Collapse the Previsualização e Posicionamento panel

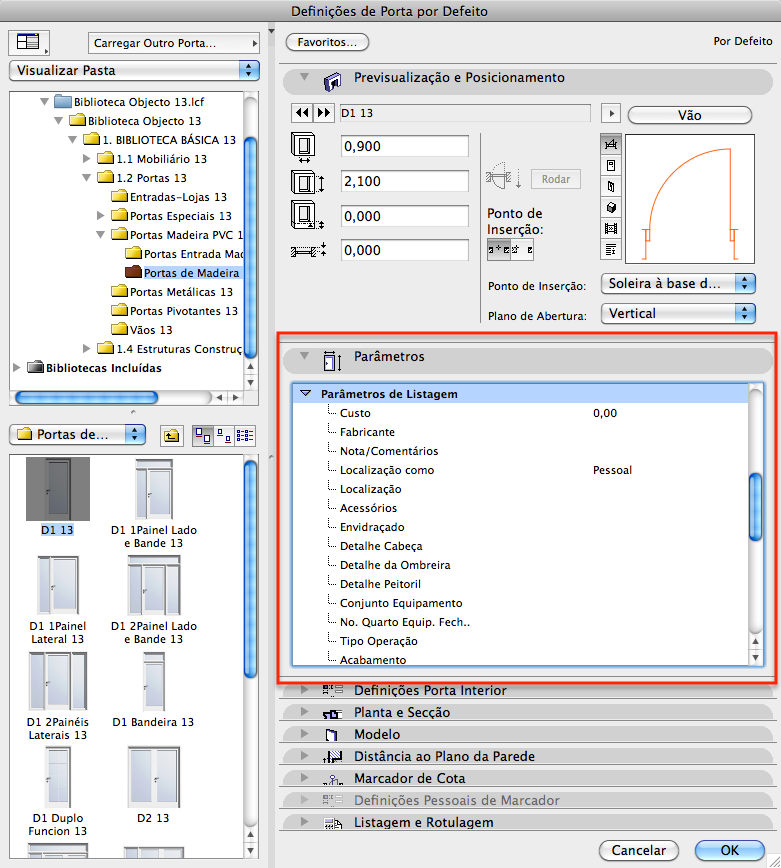tap(304, 77)
